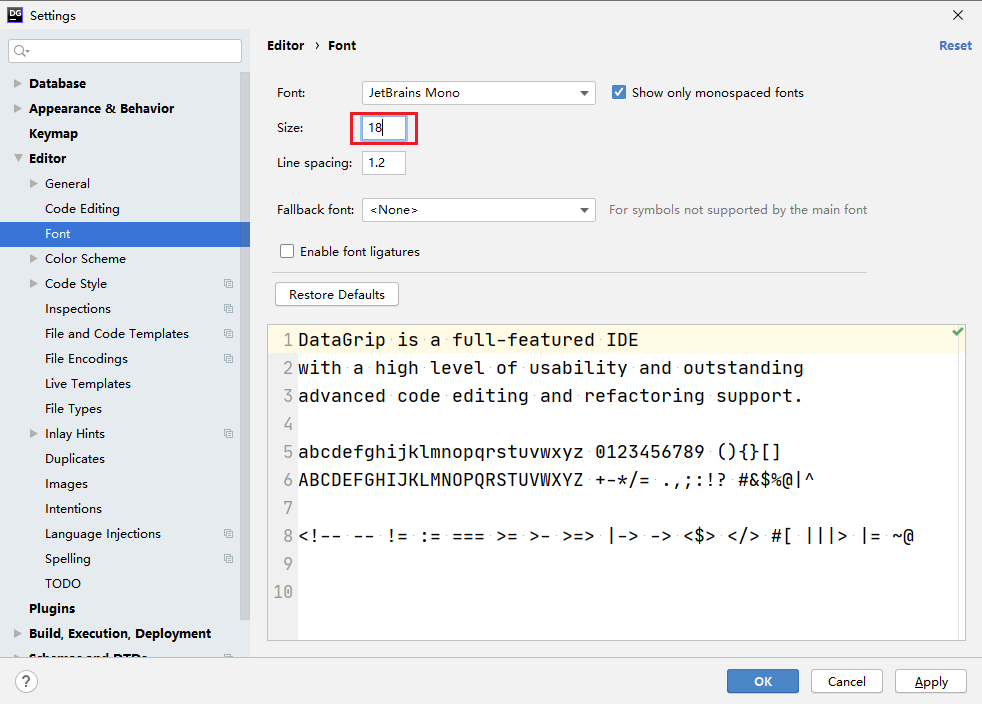
Task: Click the settings search box
Action: pos(125,51)
